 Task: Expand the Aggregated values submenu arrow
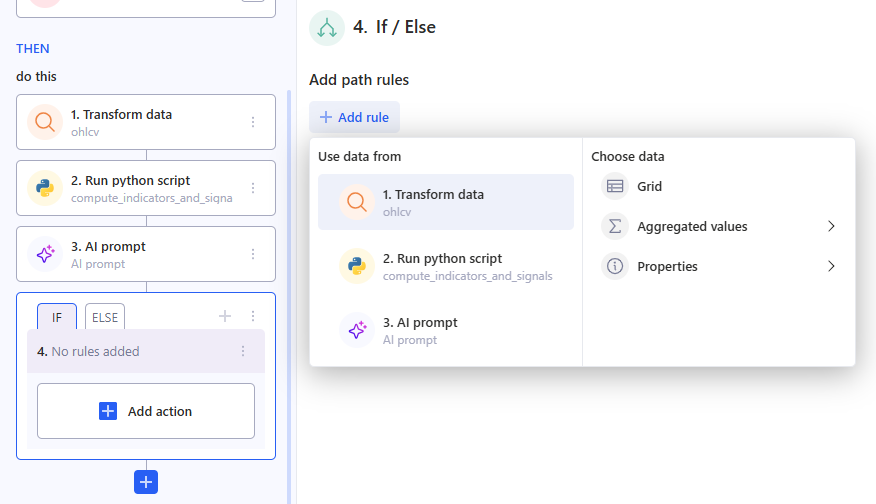(x=831, y=226)
